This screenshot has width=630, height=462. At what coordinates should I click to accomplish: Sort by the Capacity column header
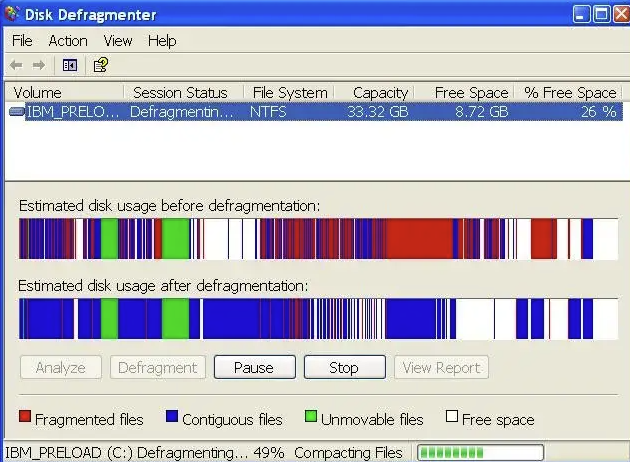pyautogui.click(x=374, y=92)
